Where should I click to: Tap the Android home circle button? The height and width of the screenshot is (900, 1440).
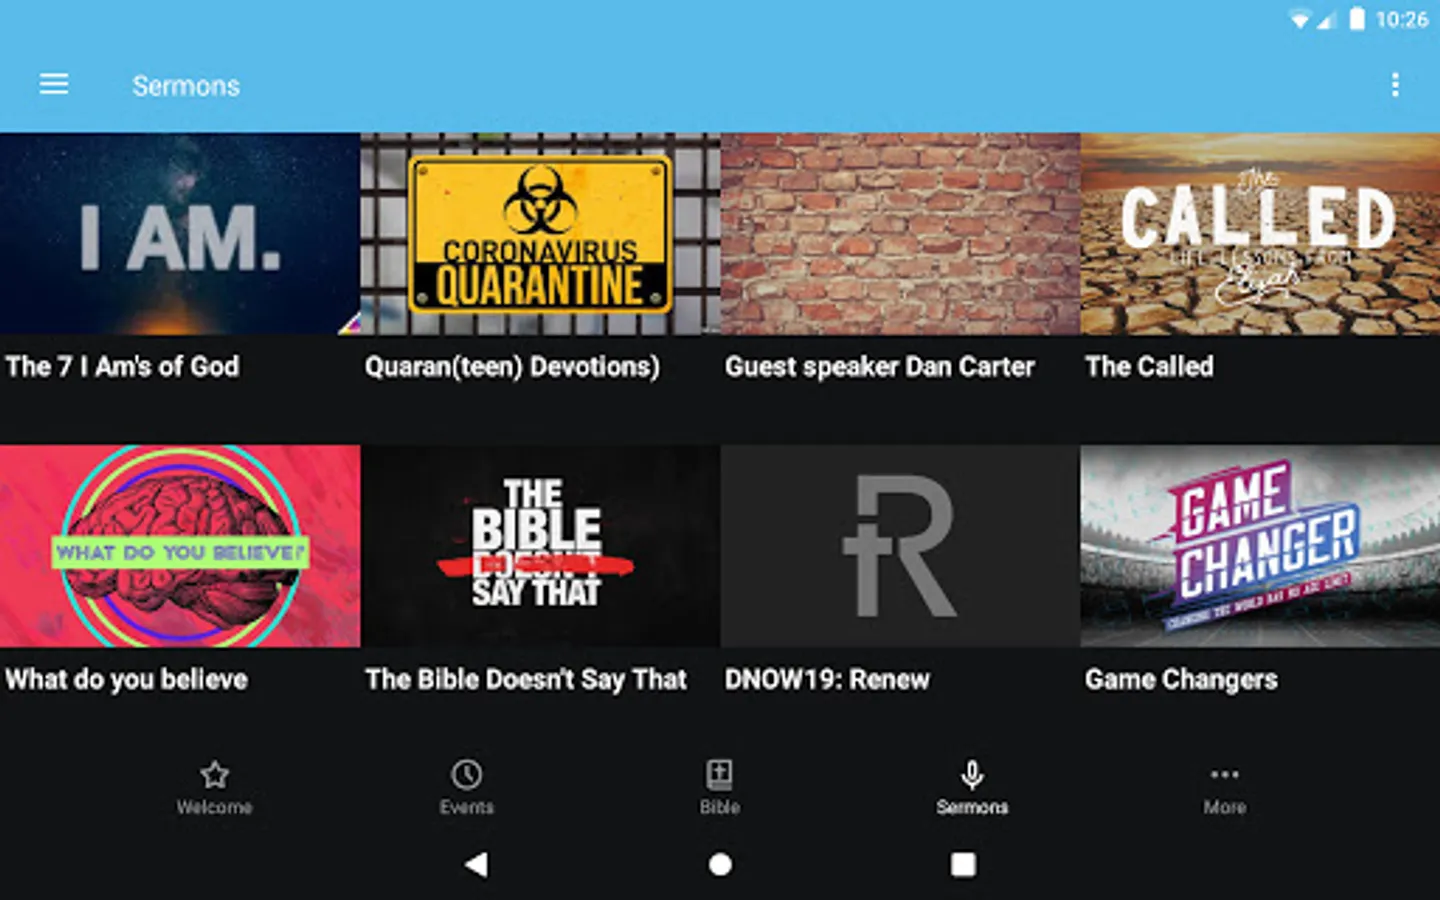pyautogui.click(x=720, y=864)
